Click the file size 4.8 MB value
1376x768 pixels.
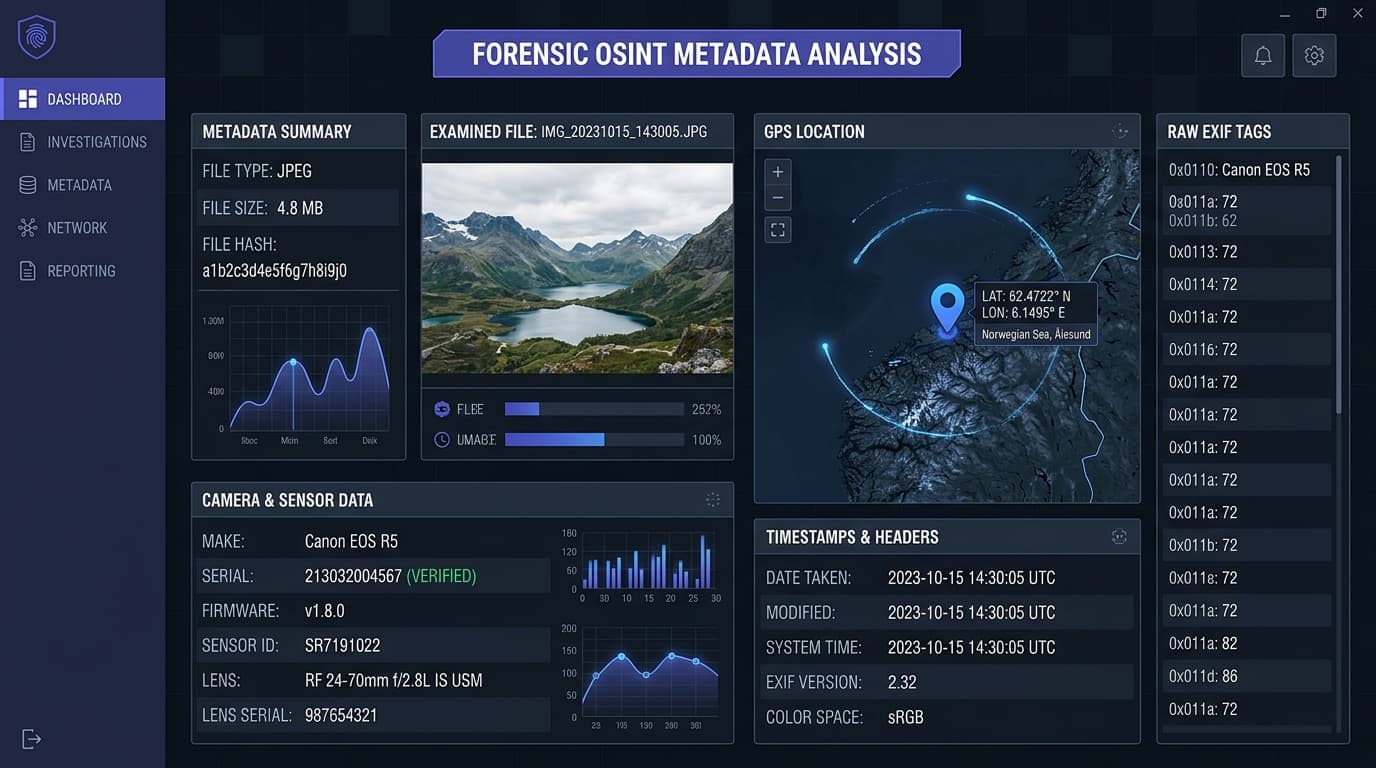tap(300, 208)
